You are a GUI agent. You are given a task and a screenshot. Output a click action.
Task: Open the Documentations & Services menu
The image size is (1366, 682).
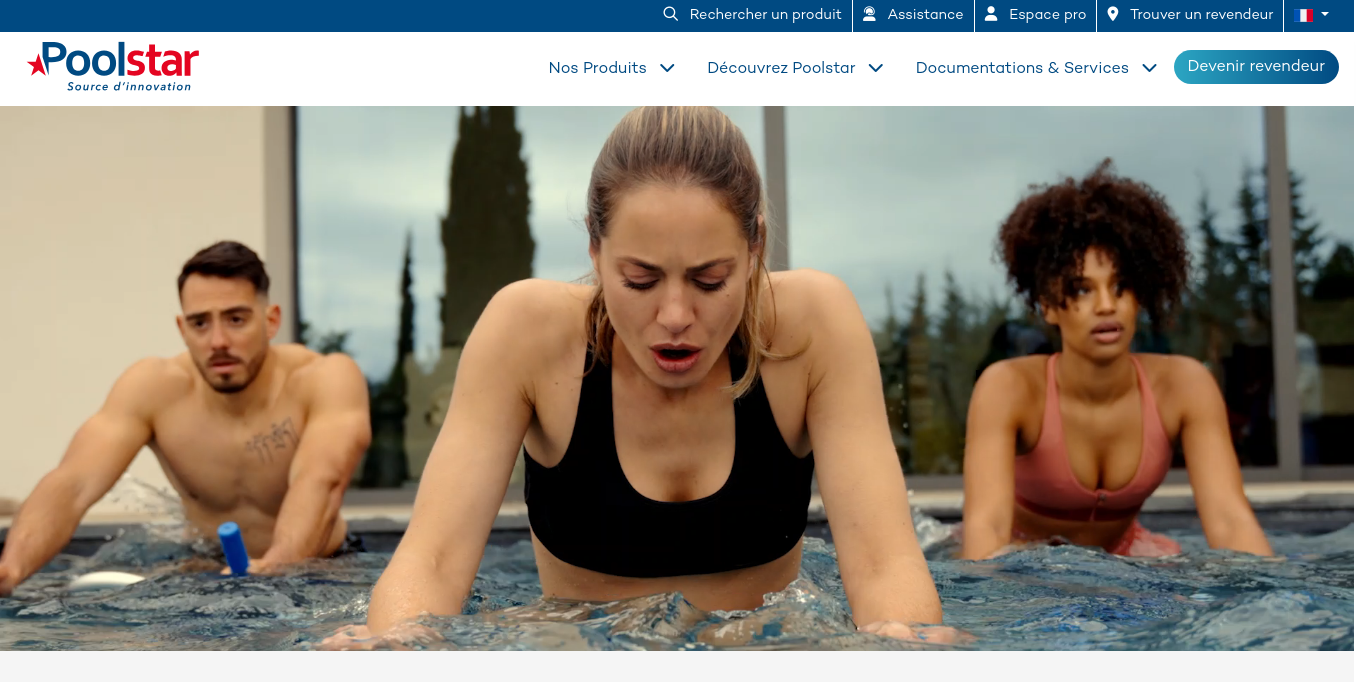pos(1022,68)
